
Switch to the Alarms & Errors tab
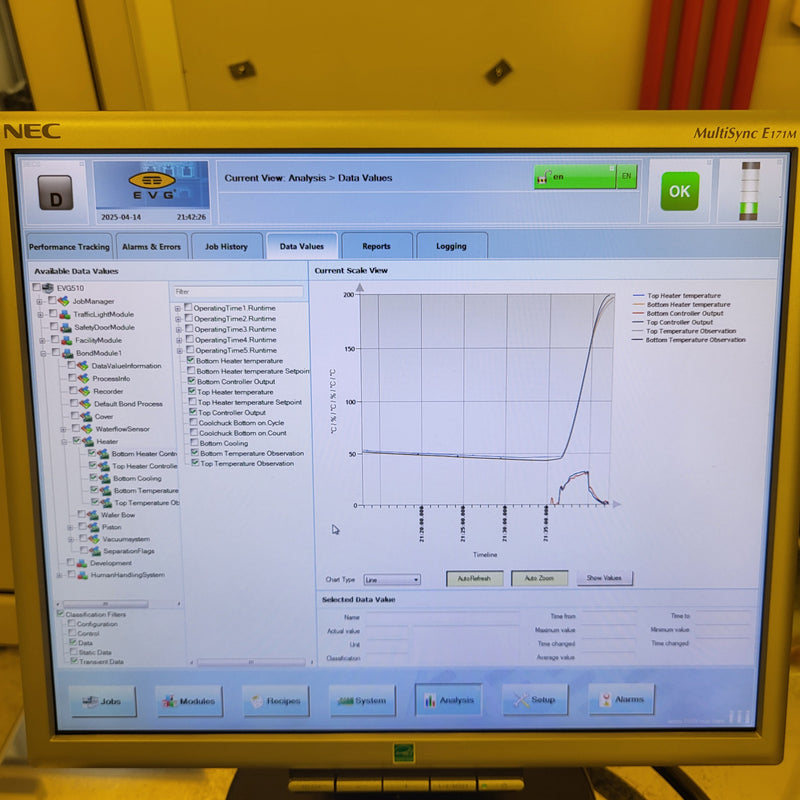pyautogui.click(x=151, y=246)
